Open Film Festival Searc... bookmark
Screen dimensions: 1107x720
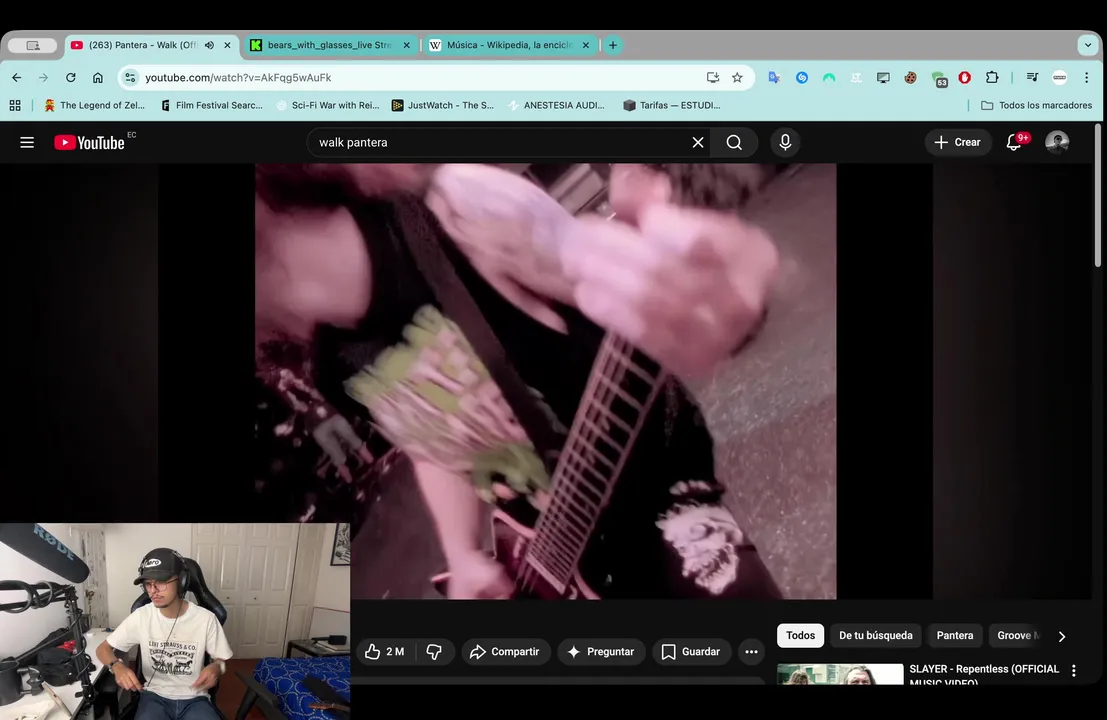coord(212,105)
